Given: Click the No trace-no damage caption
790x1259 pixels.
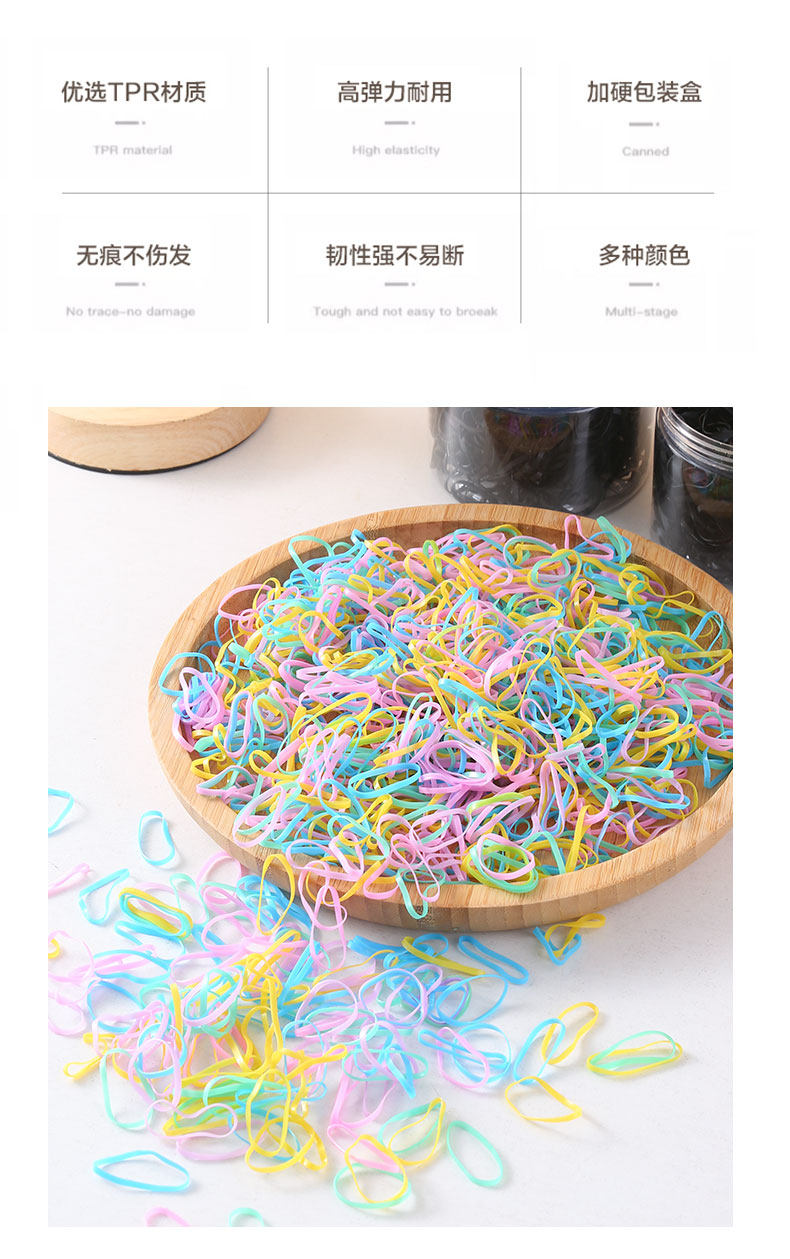Looking at the screenshot, I should click(131, 311).
